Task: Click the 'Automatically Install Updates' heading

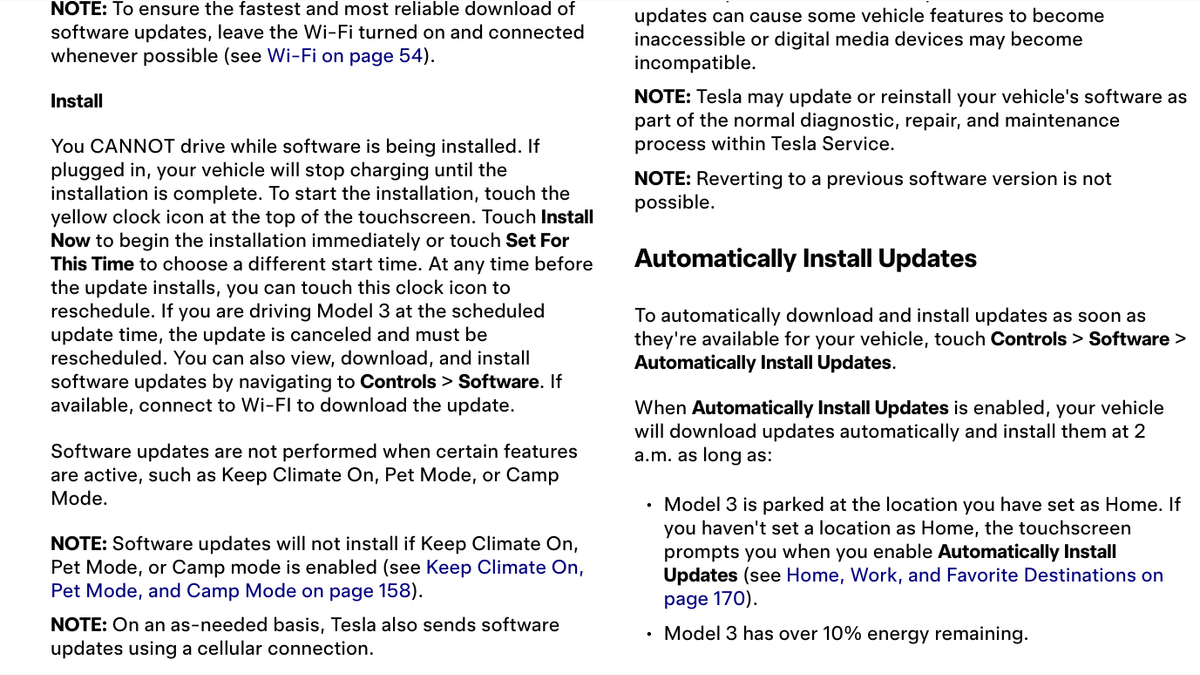Action: [x=805, y=258]
